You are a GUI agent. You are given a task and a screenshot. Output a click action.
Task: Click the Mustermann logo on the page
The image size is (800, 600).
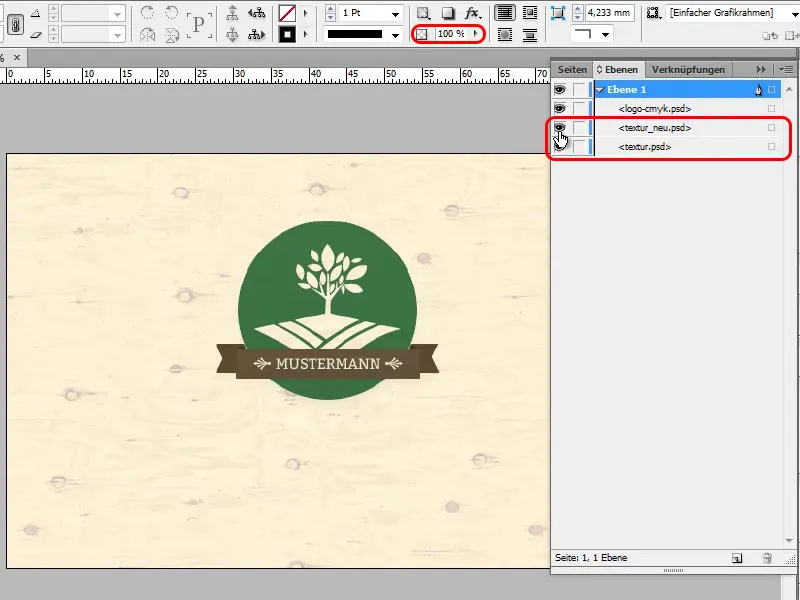coord(328,310)
